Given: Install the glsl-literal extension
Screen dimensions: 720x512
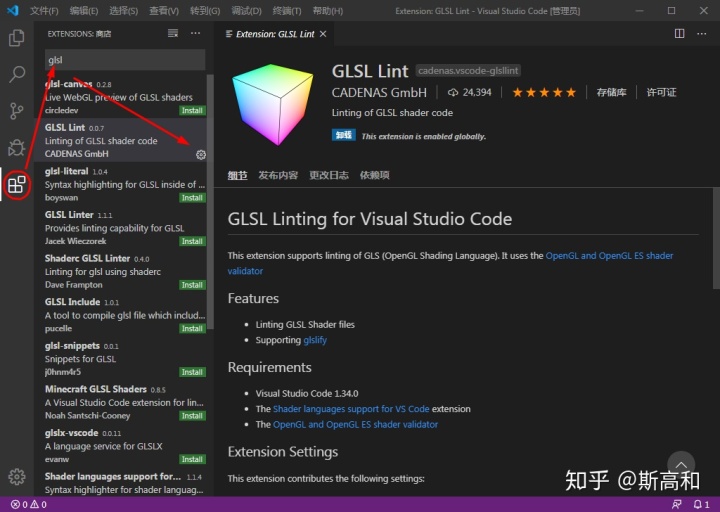Looking at the screenshot, I should pyautogui.click(x=192, y=198).
